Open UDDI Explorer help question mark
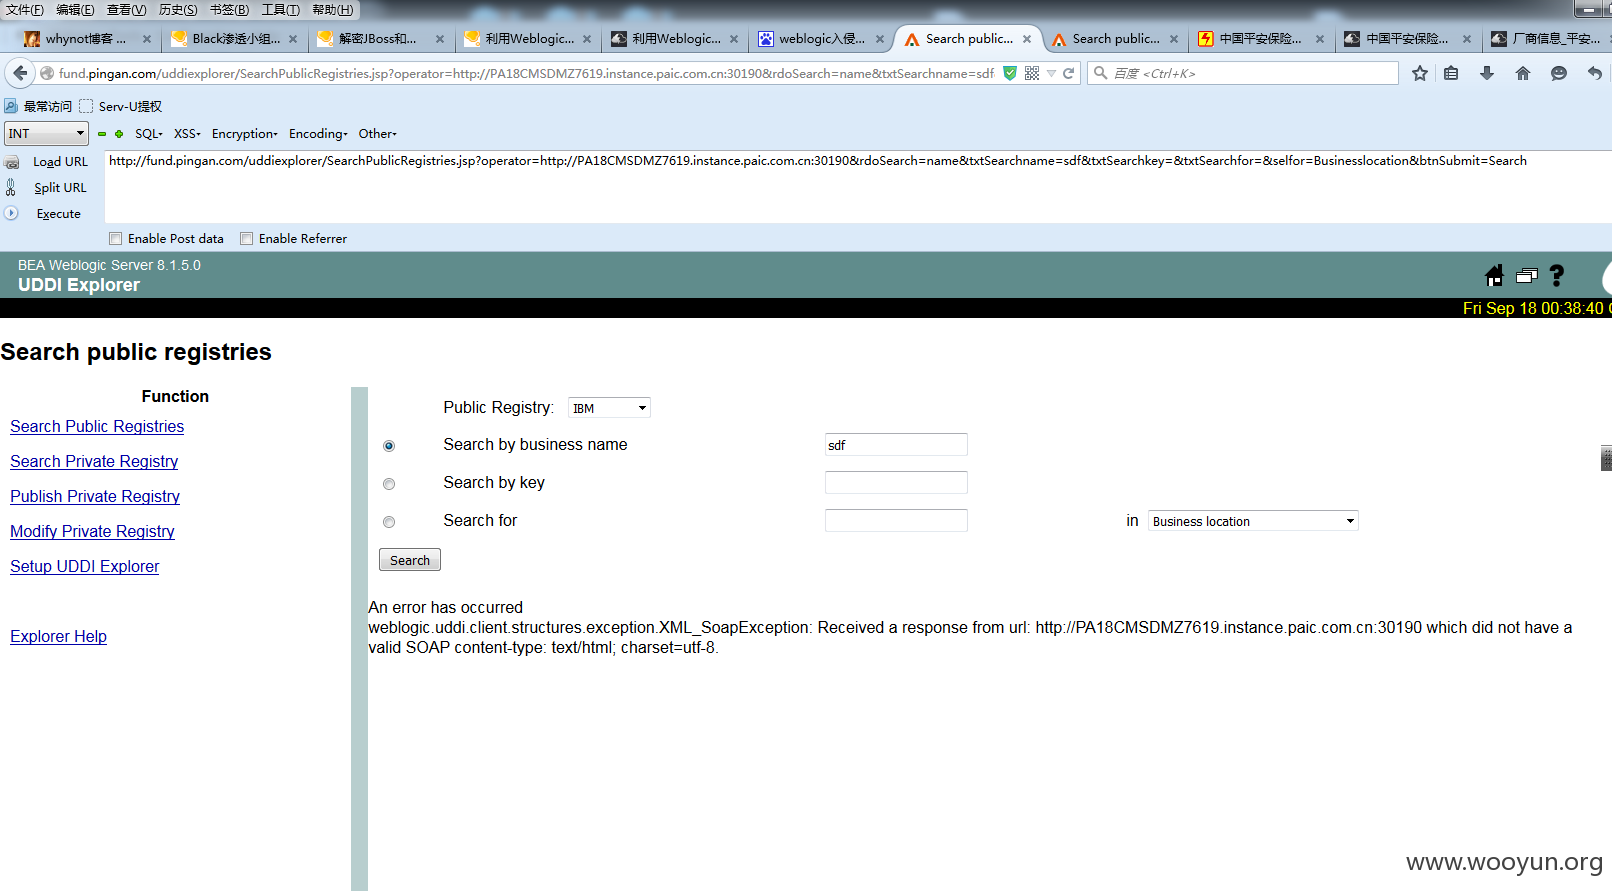 pos(1557,276)
